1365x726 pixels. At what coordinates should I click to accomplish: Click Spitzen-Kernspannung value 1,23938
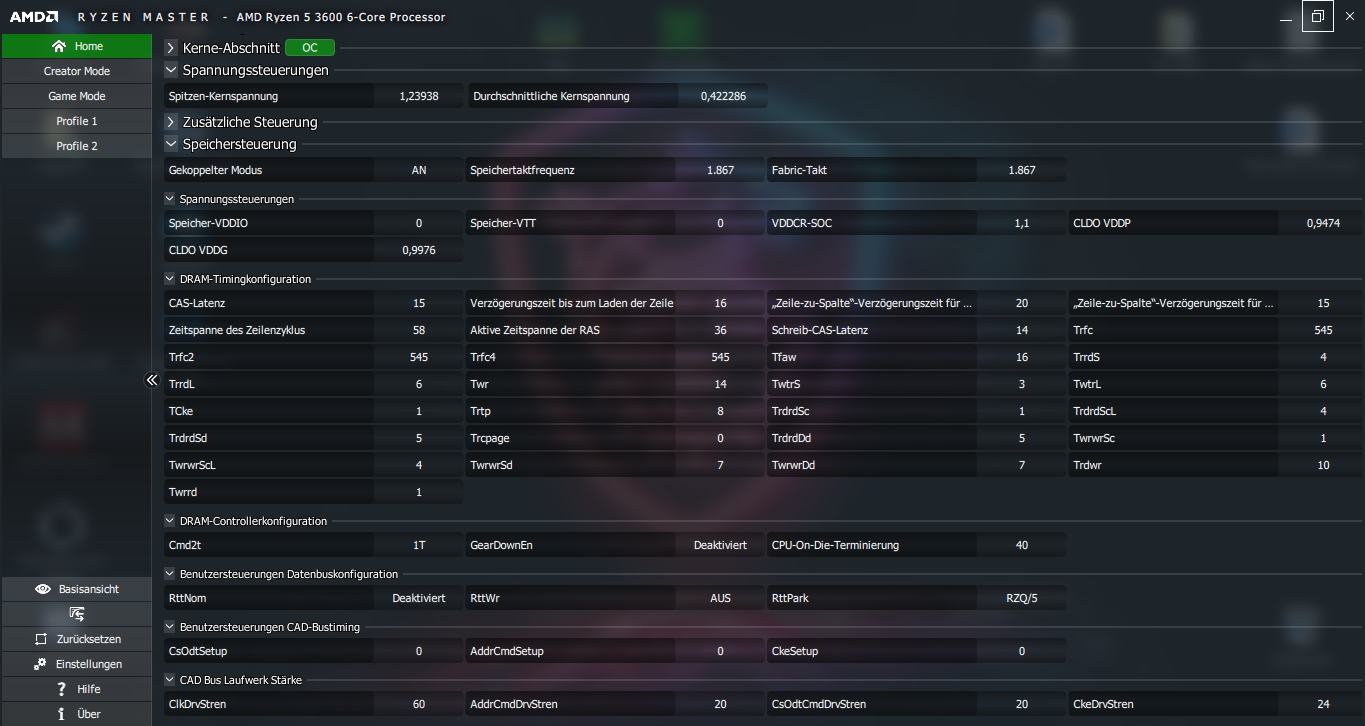(418, 96)
